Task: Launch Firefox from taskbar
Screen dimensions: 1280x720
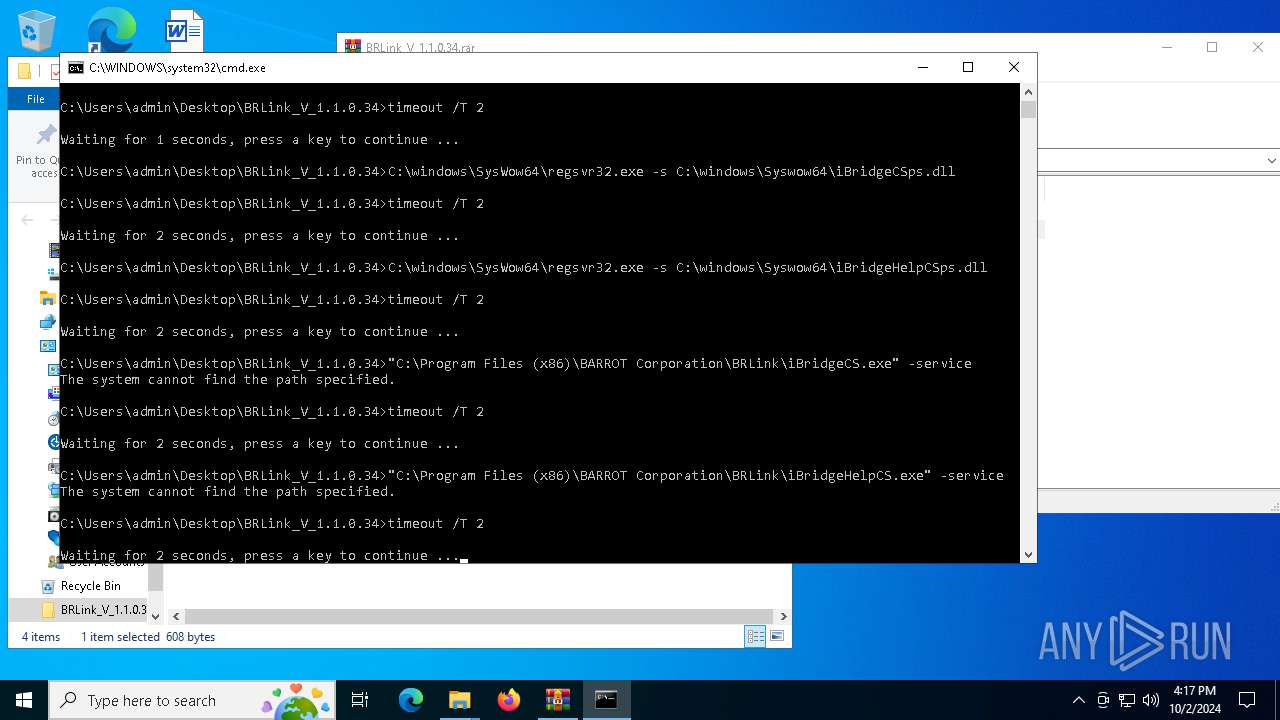Action: pos(509,700)
